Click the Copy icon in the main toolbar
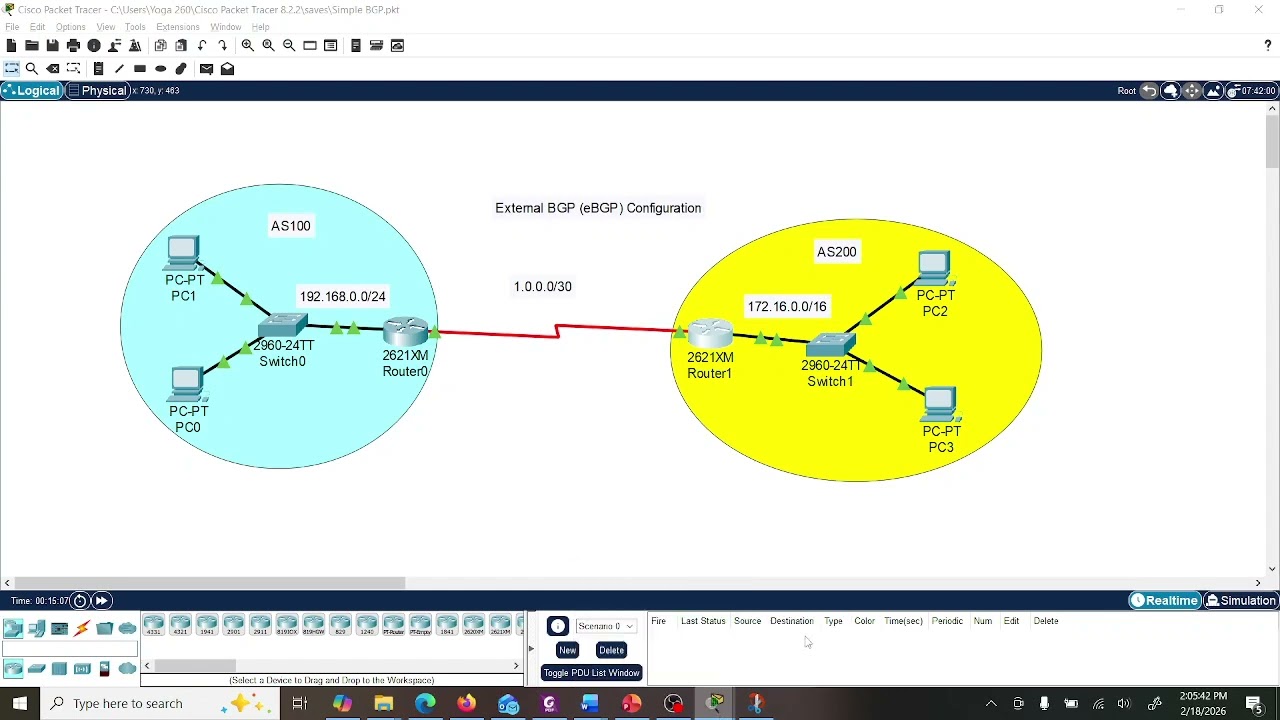 pyautogui.click(x=160, y=46)
